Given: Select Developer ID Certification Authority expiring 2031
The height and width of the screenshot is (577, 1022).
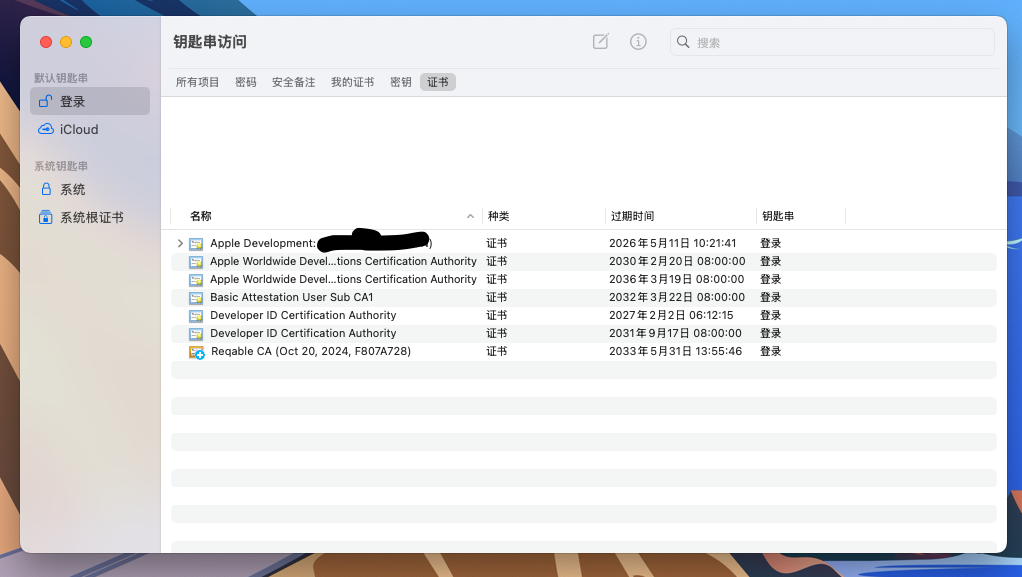Looking at the screenshot, I should (583, 333).
